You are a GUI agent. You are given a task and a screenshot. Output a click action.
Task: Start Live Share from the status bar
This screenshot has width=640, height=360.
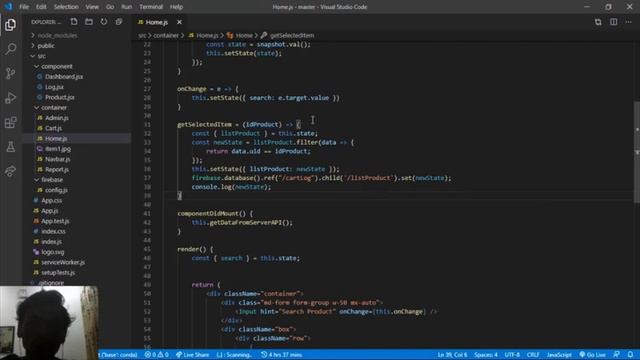(192, 355)
